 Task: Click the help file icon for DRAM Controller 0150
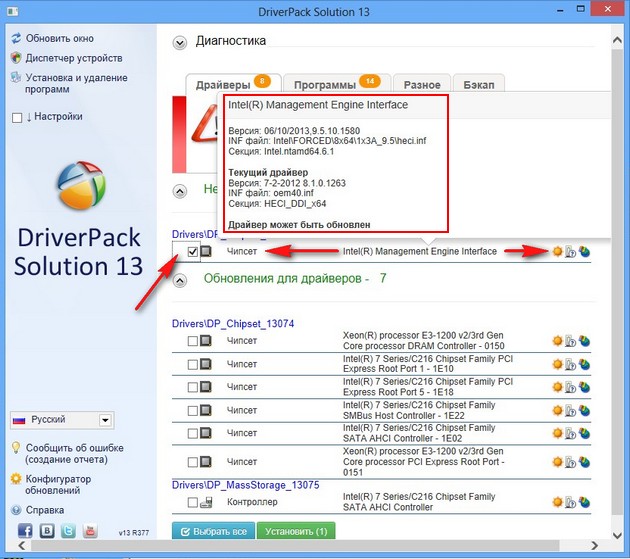pyautogui.click(x=570, y=342)
